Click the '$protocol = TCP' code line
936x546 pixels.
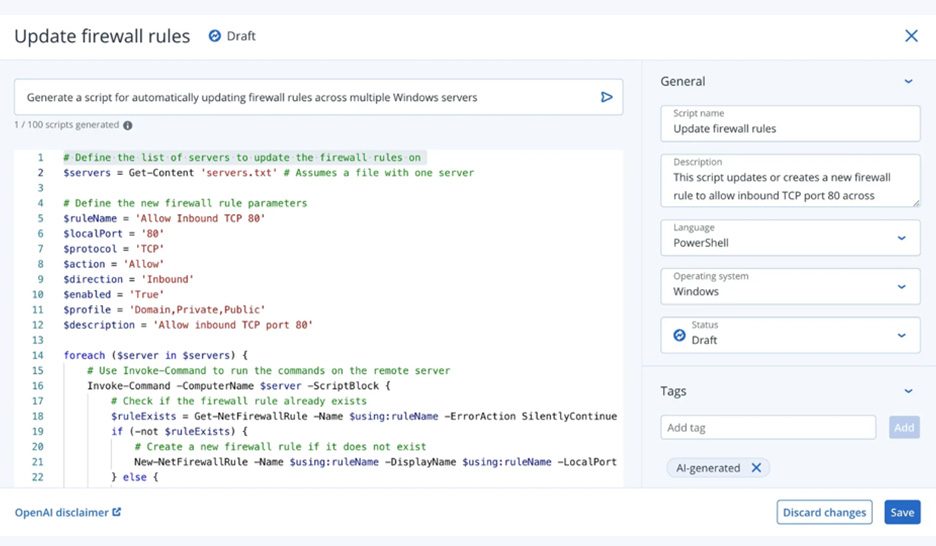pyautogui.click(x=113, y=249)
